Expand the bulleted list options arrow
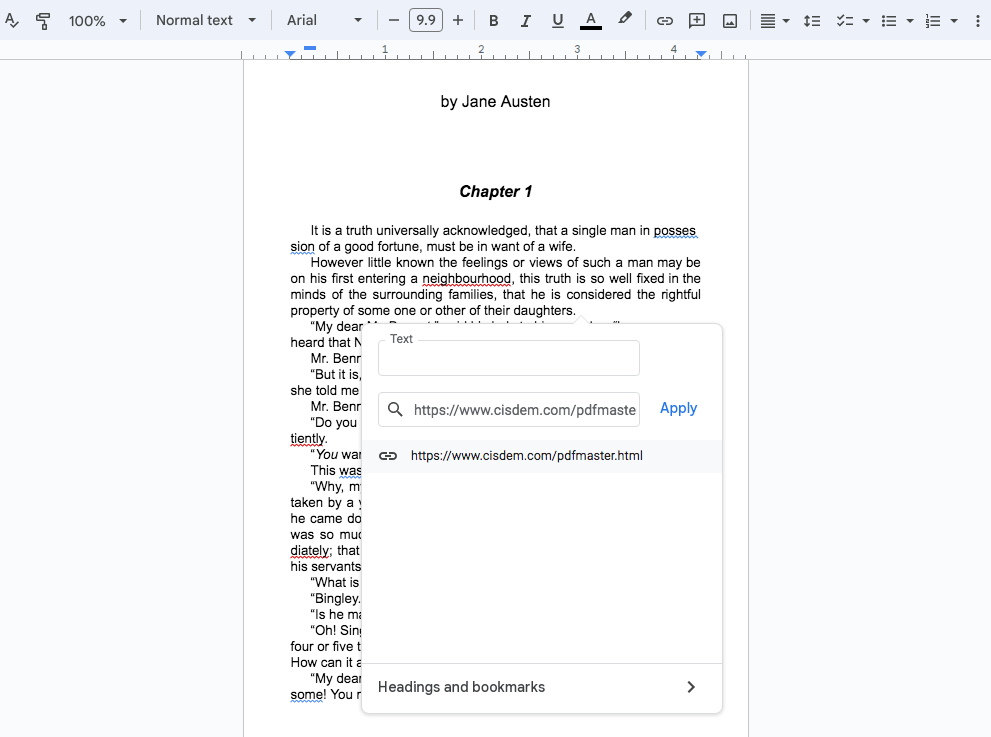Image resolution: width=991 pixels, height=737 pixels. [x=910, y=21]
